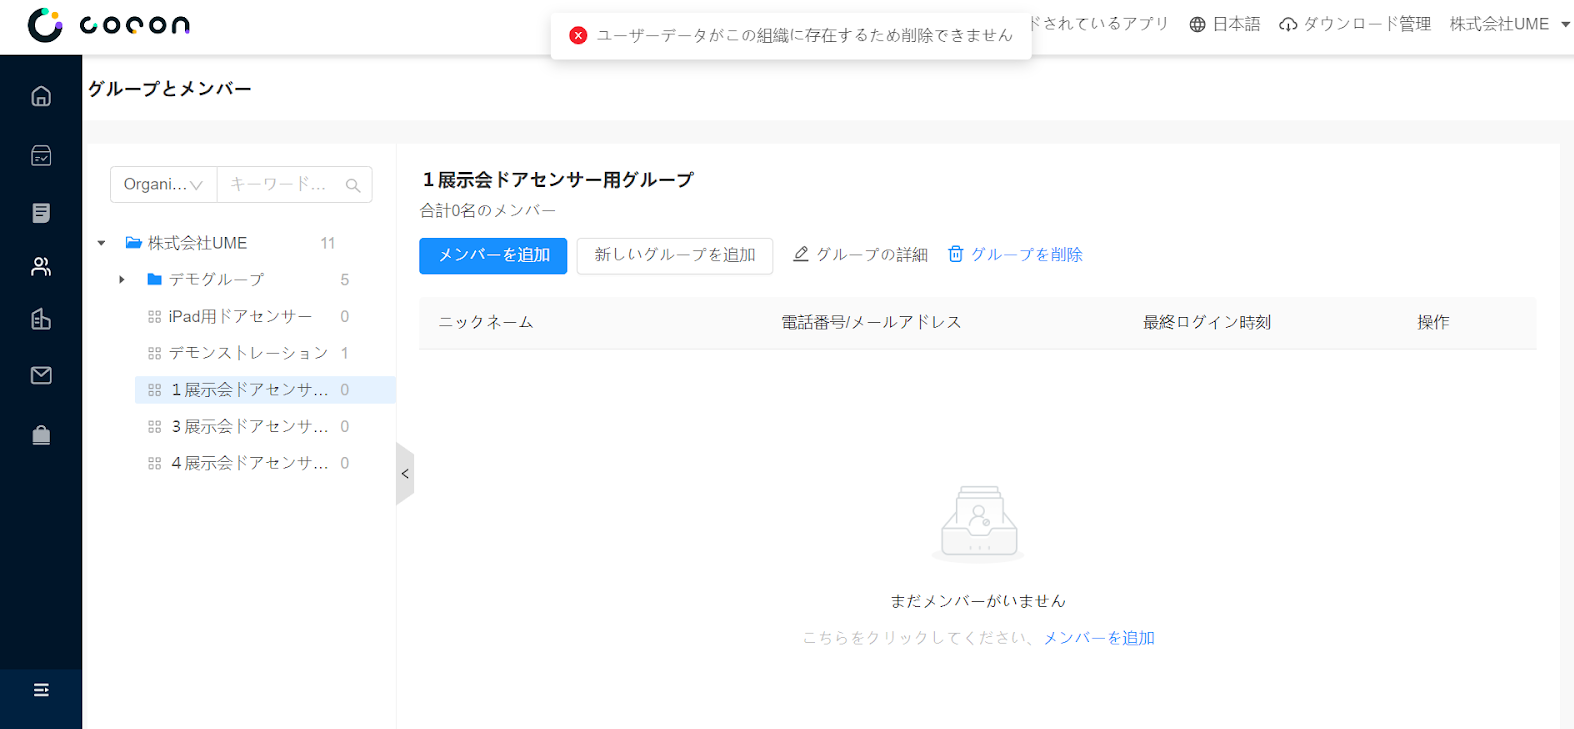
Task: Expand the sidebar menu at bottom
Action: point(41,690)
